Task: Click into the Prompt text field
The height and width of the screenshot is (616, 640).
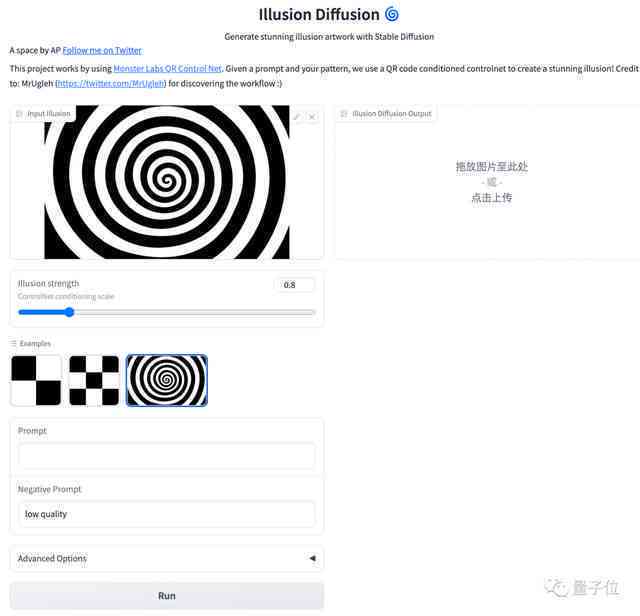Action: 167,456
